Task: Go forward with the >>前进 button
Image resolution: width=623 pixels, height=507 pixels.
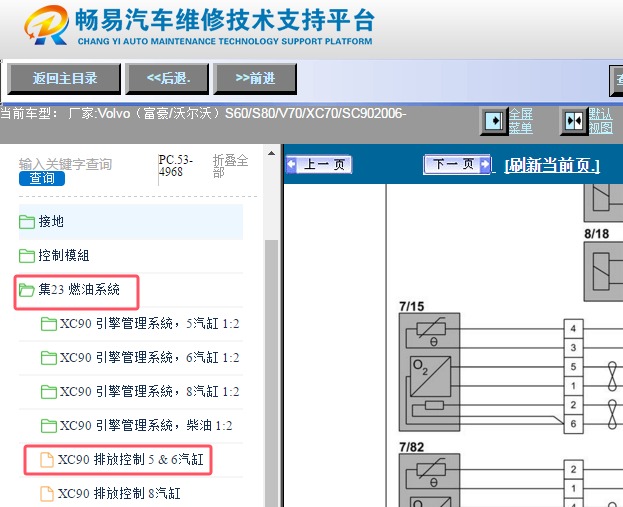Action: point(255,79)
